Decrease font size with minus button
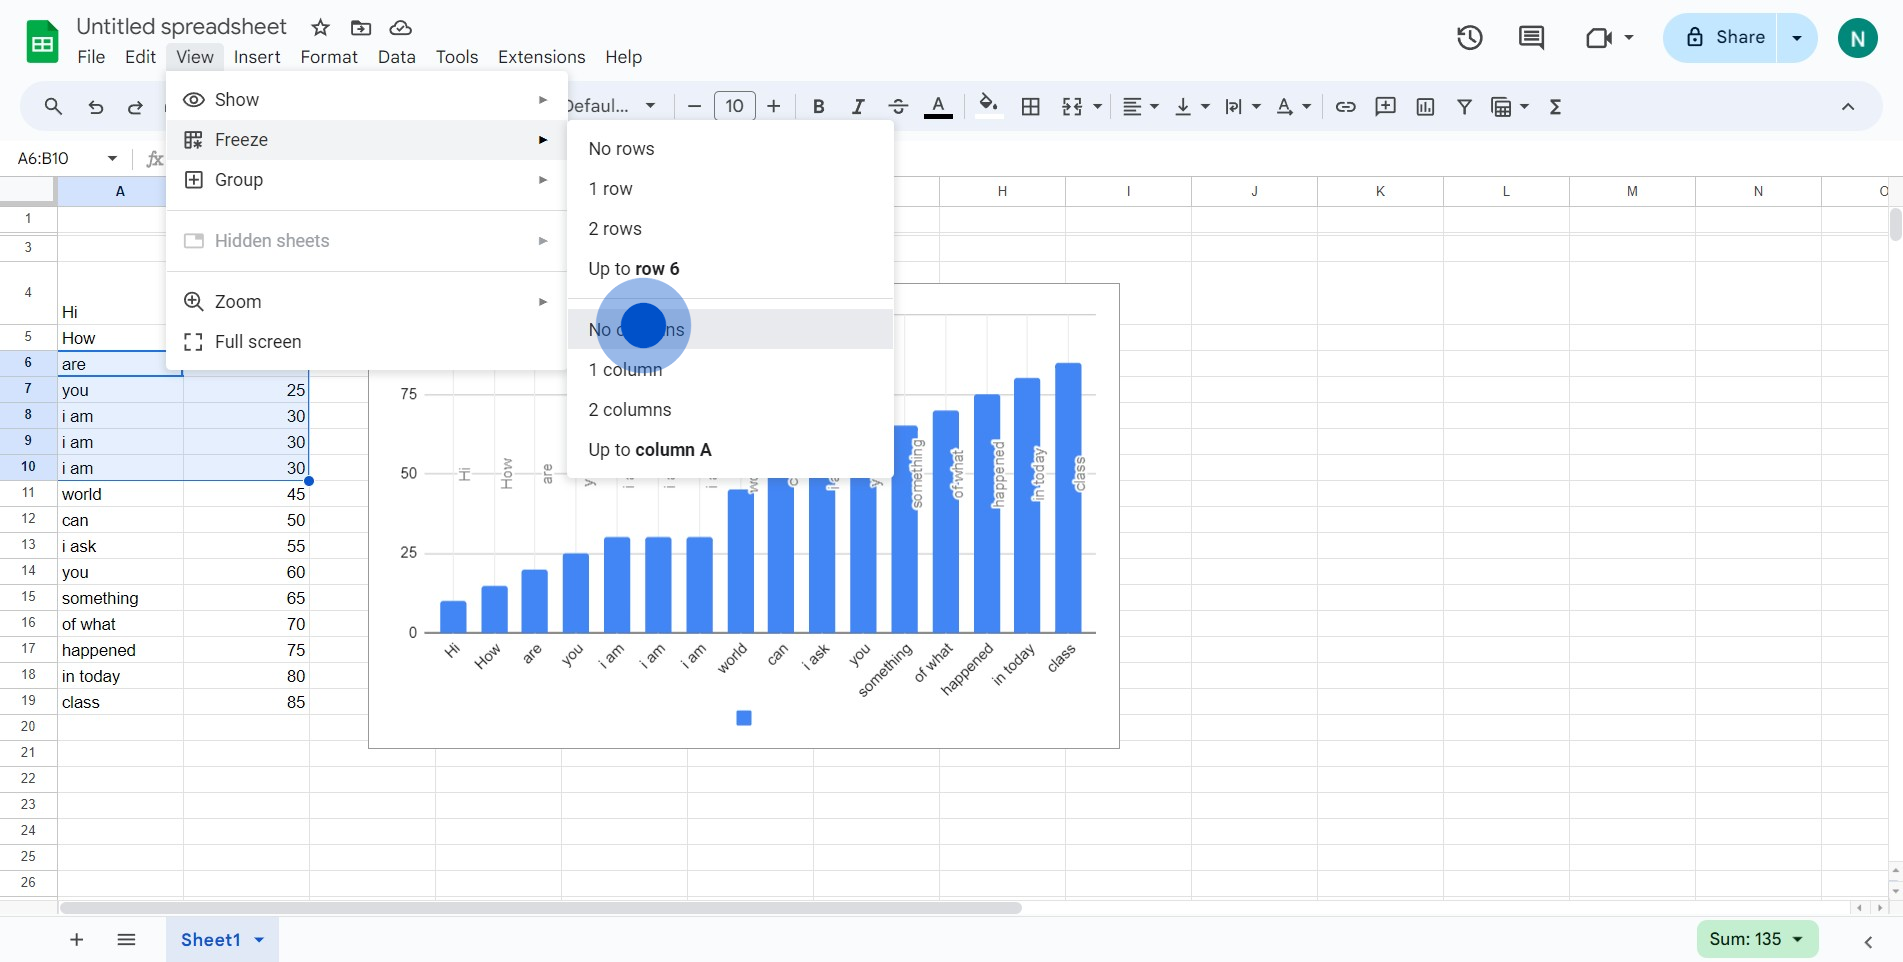The width and height of the screenshot is (1903, 962). point(694,106)
